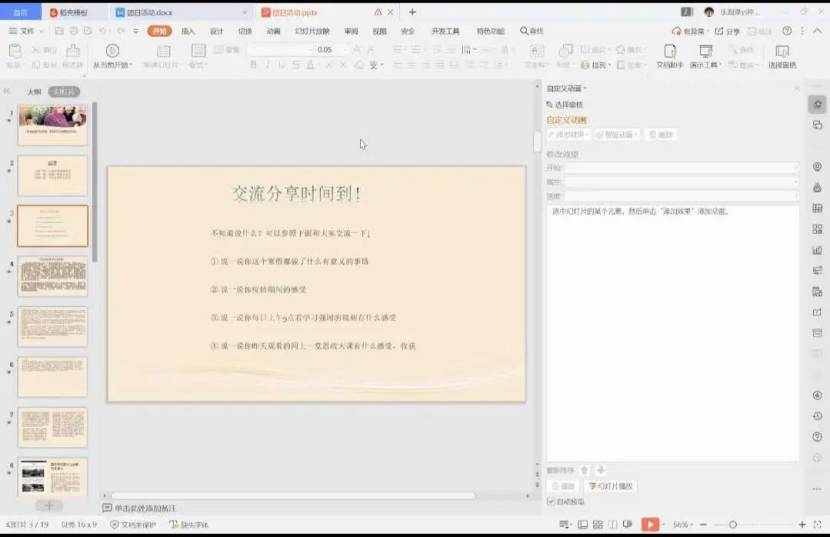Viewport: 830px width, 537px height.
Task: Click the zoom out minus icon
Action: (704, 524)
